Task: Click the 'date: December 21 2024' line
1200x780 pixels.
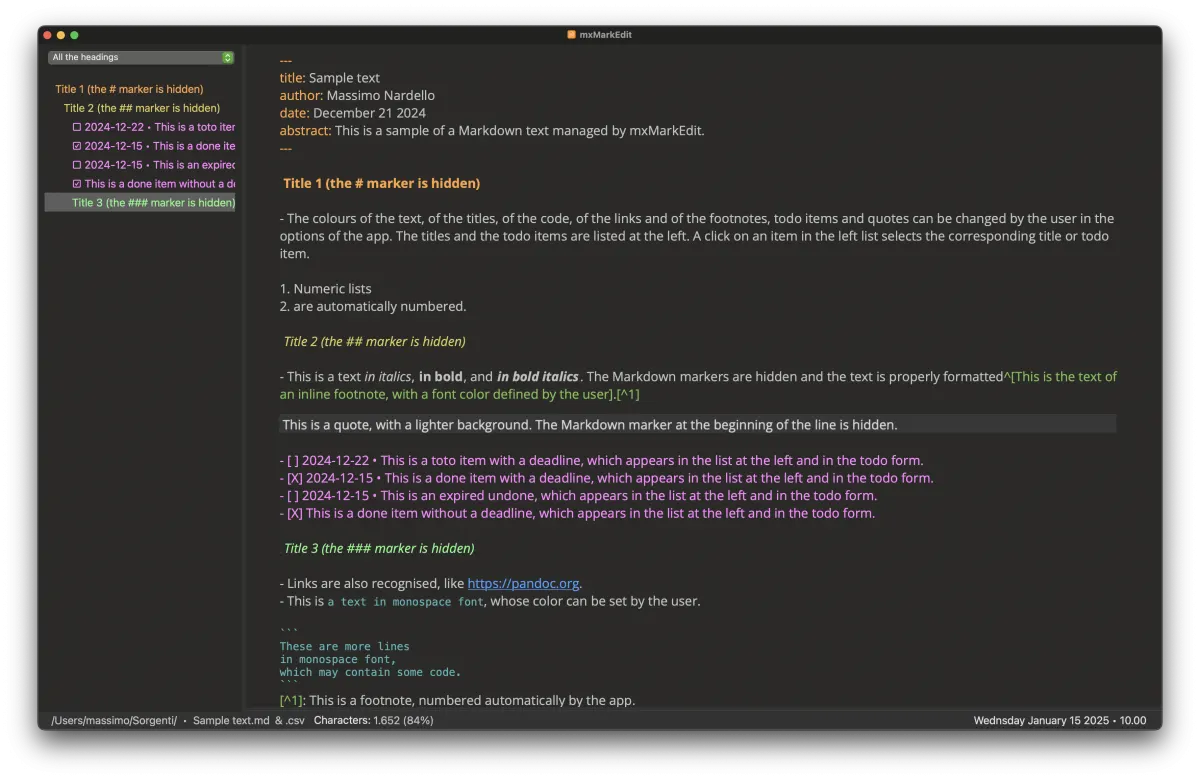Action: click(x=353, y=113)
